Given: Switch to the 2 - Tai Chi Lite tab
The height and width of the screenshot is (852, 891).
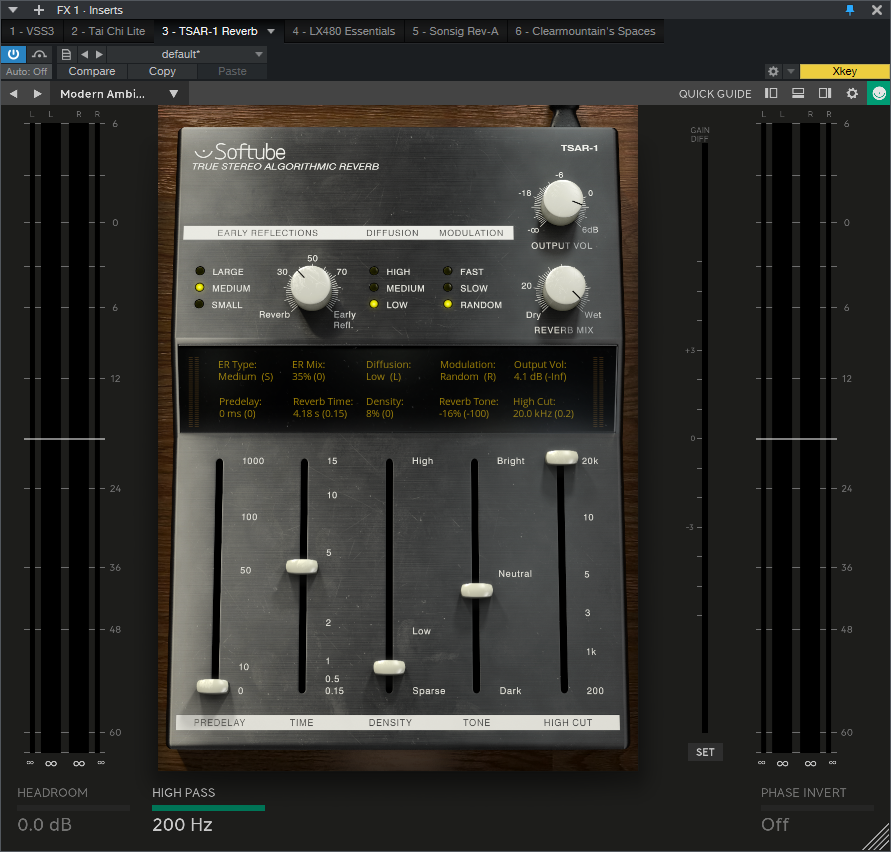Looking at the screenshot, I should coord(108,31).
